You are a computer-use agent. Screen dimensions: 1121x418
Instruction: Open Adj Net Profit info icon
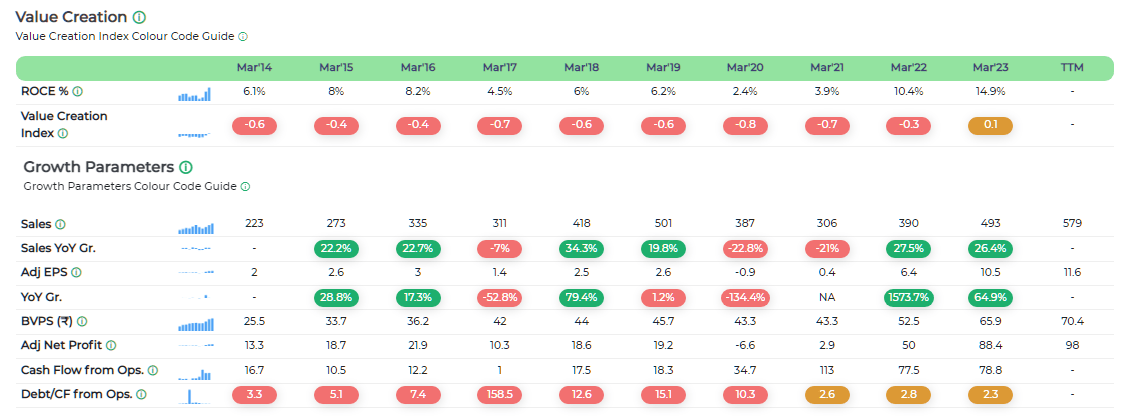pyautogui.click(x=110, y=346)
